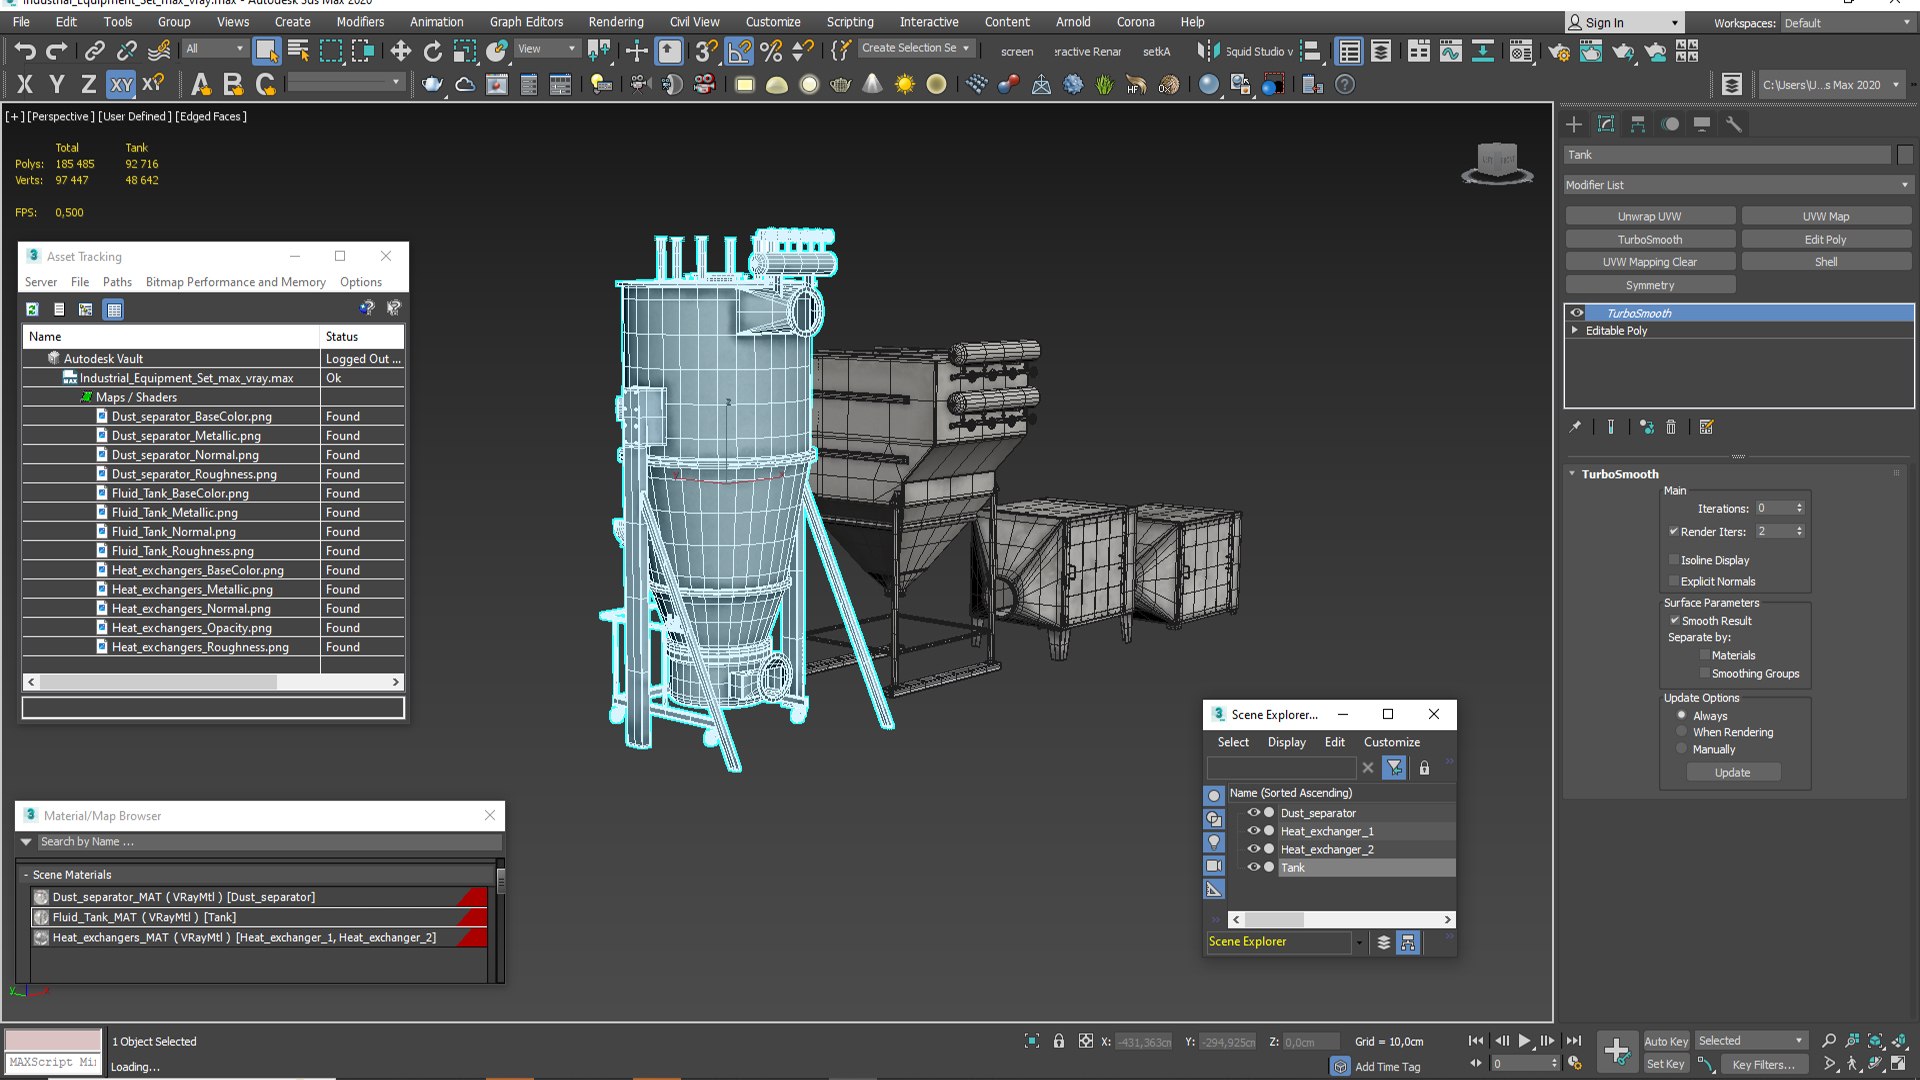The image size is (1920, 1080).
Task: Click the Undo arrow icon
Action: 25,50
